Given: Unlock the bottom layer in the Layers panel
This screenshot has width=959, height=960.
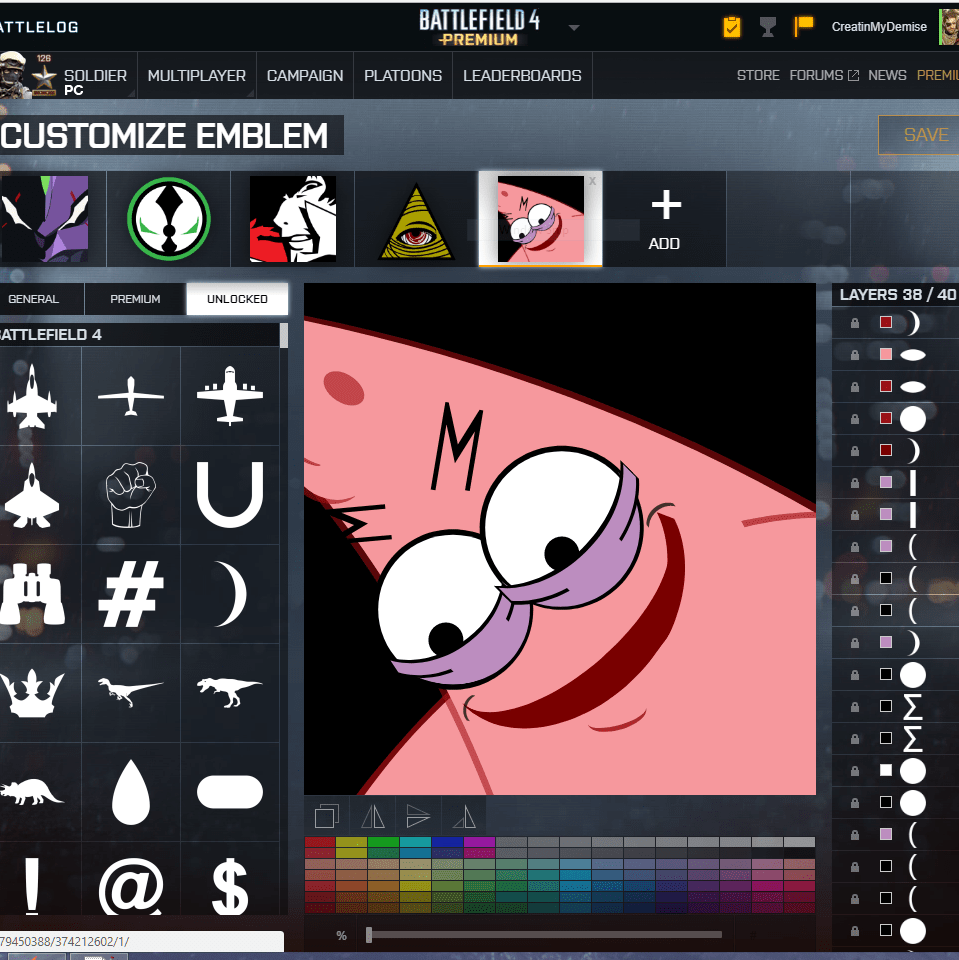Looking at the screenshot, I should (853, 931).
